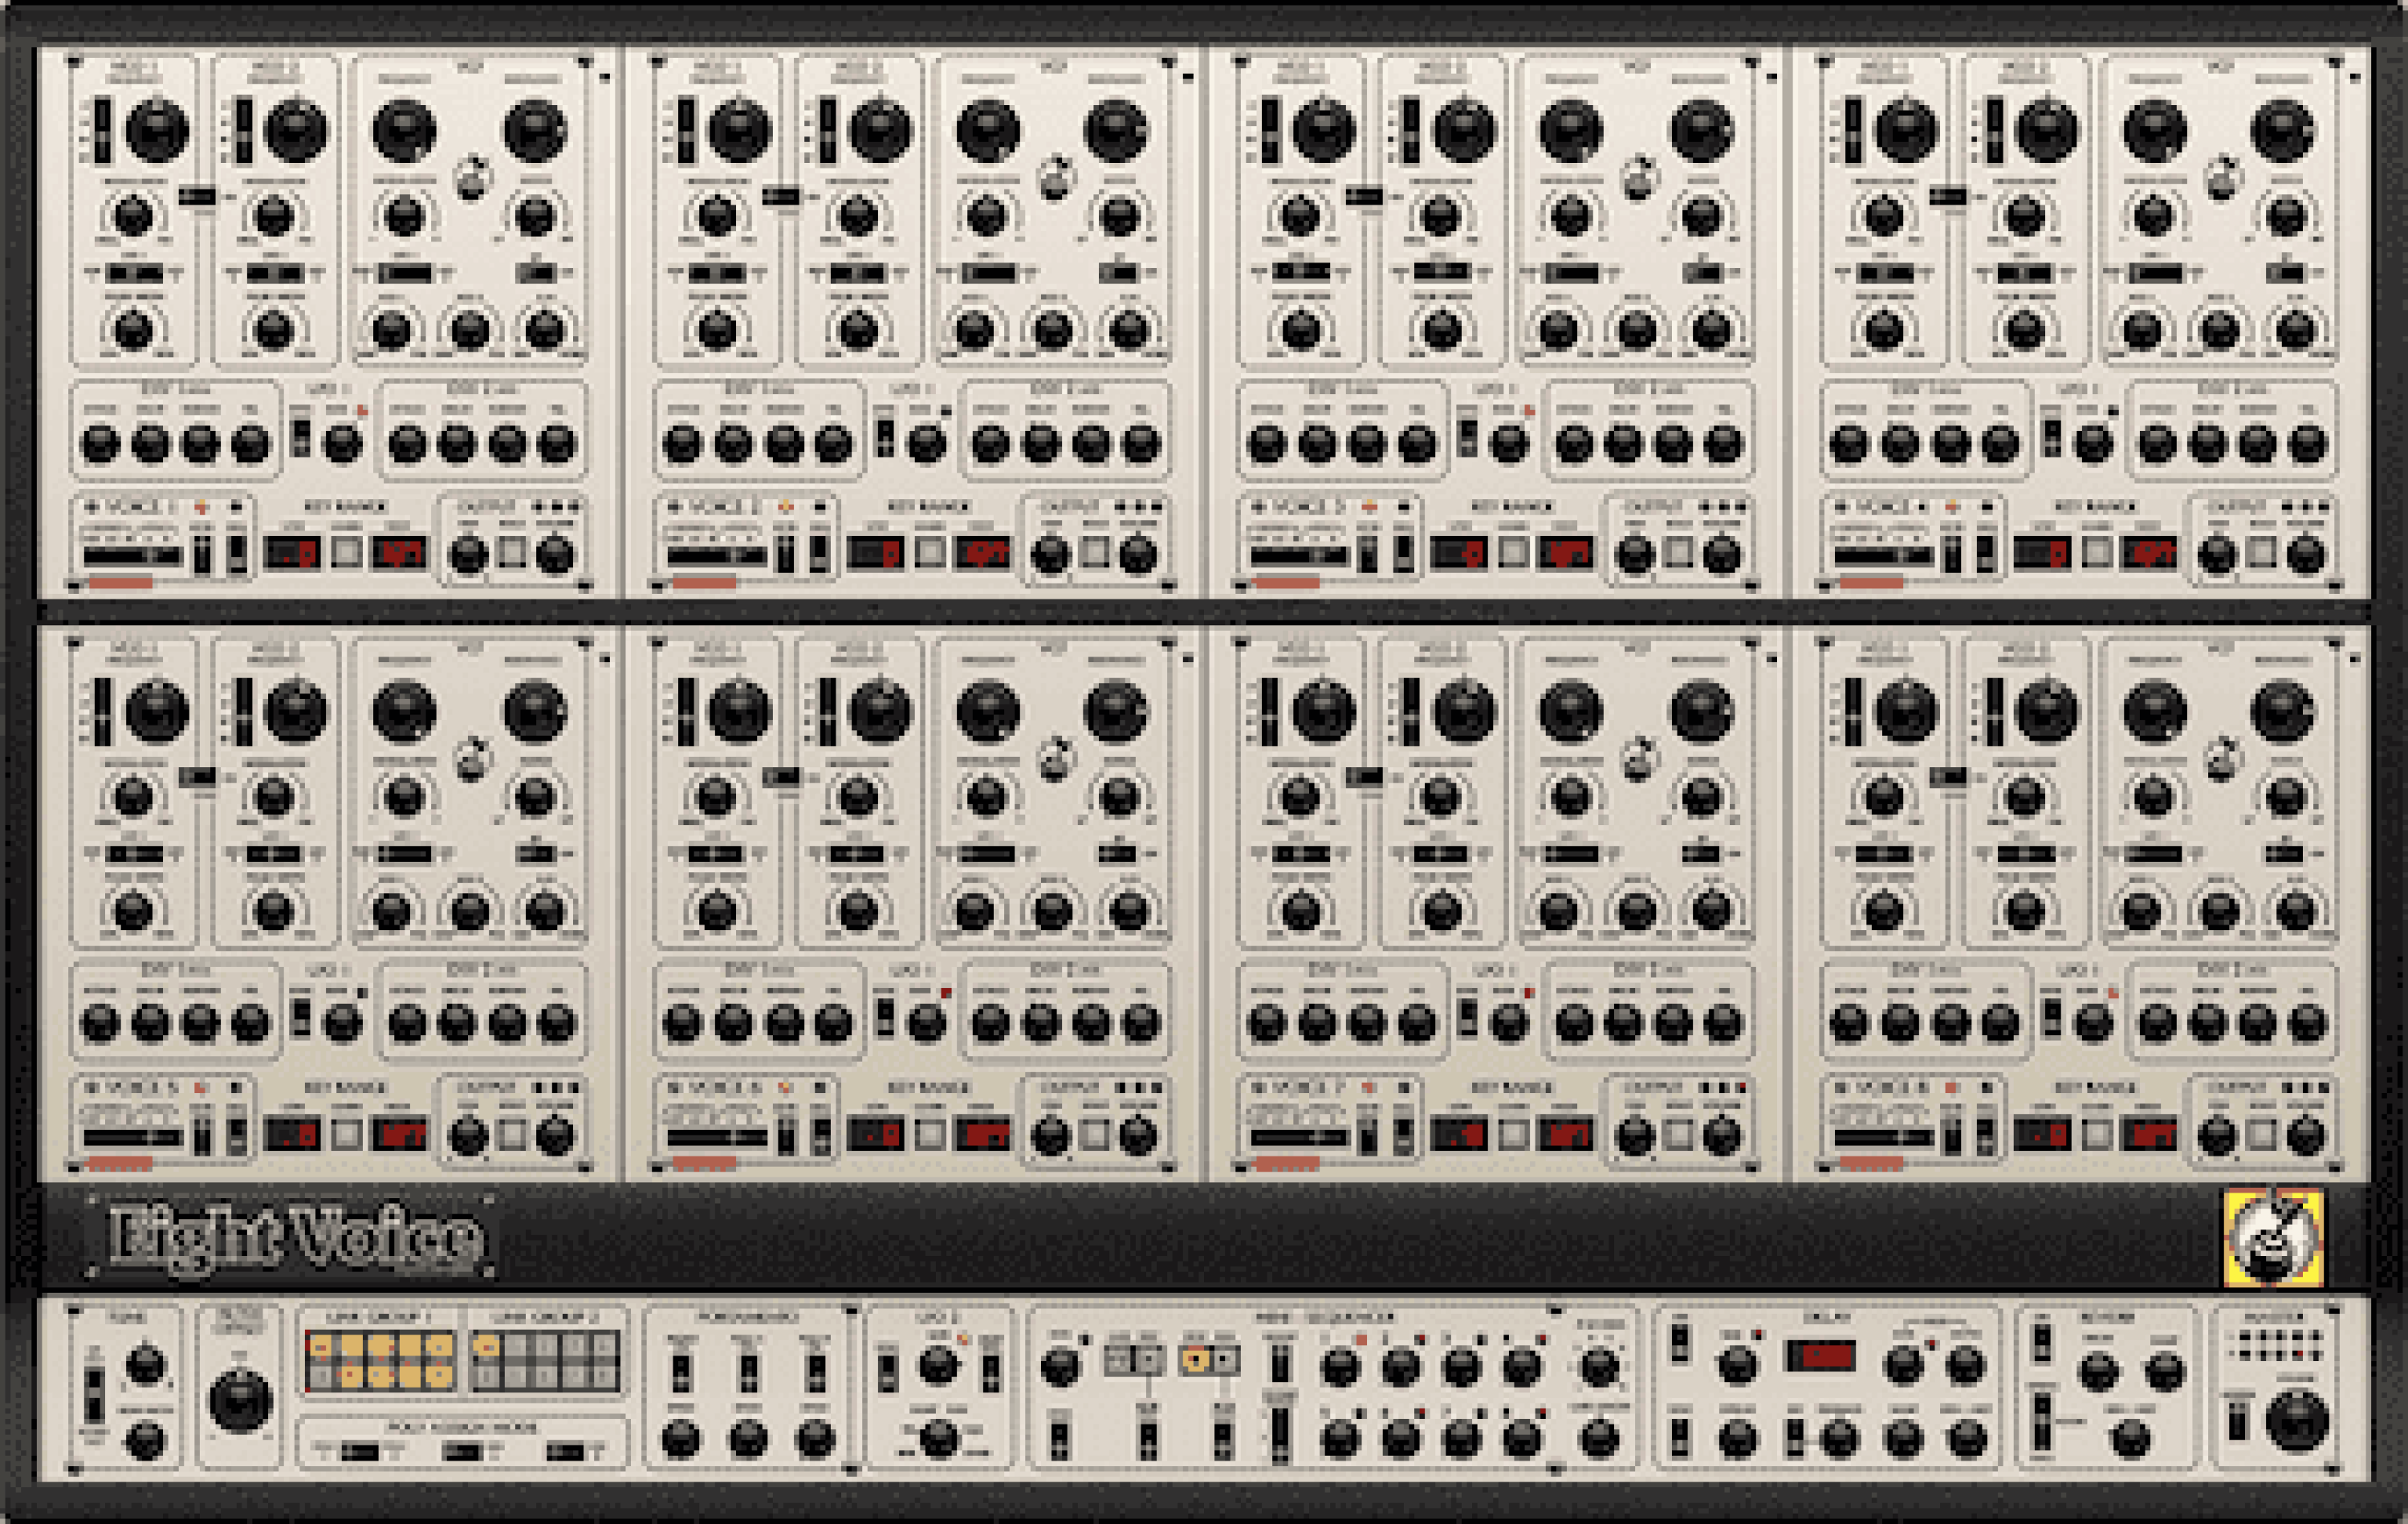2408x1524 pixels.
Task: Click Voice 1 LFO 1 rate knob
Action: [343, 443]
